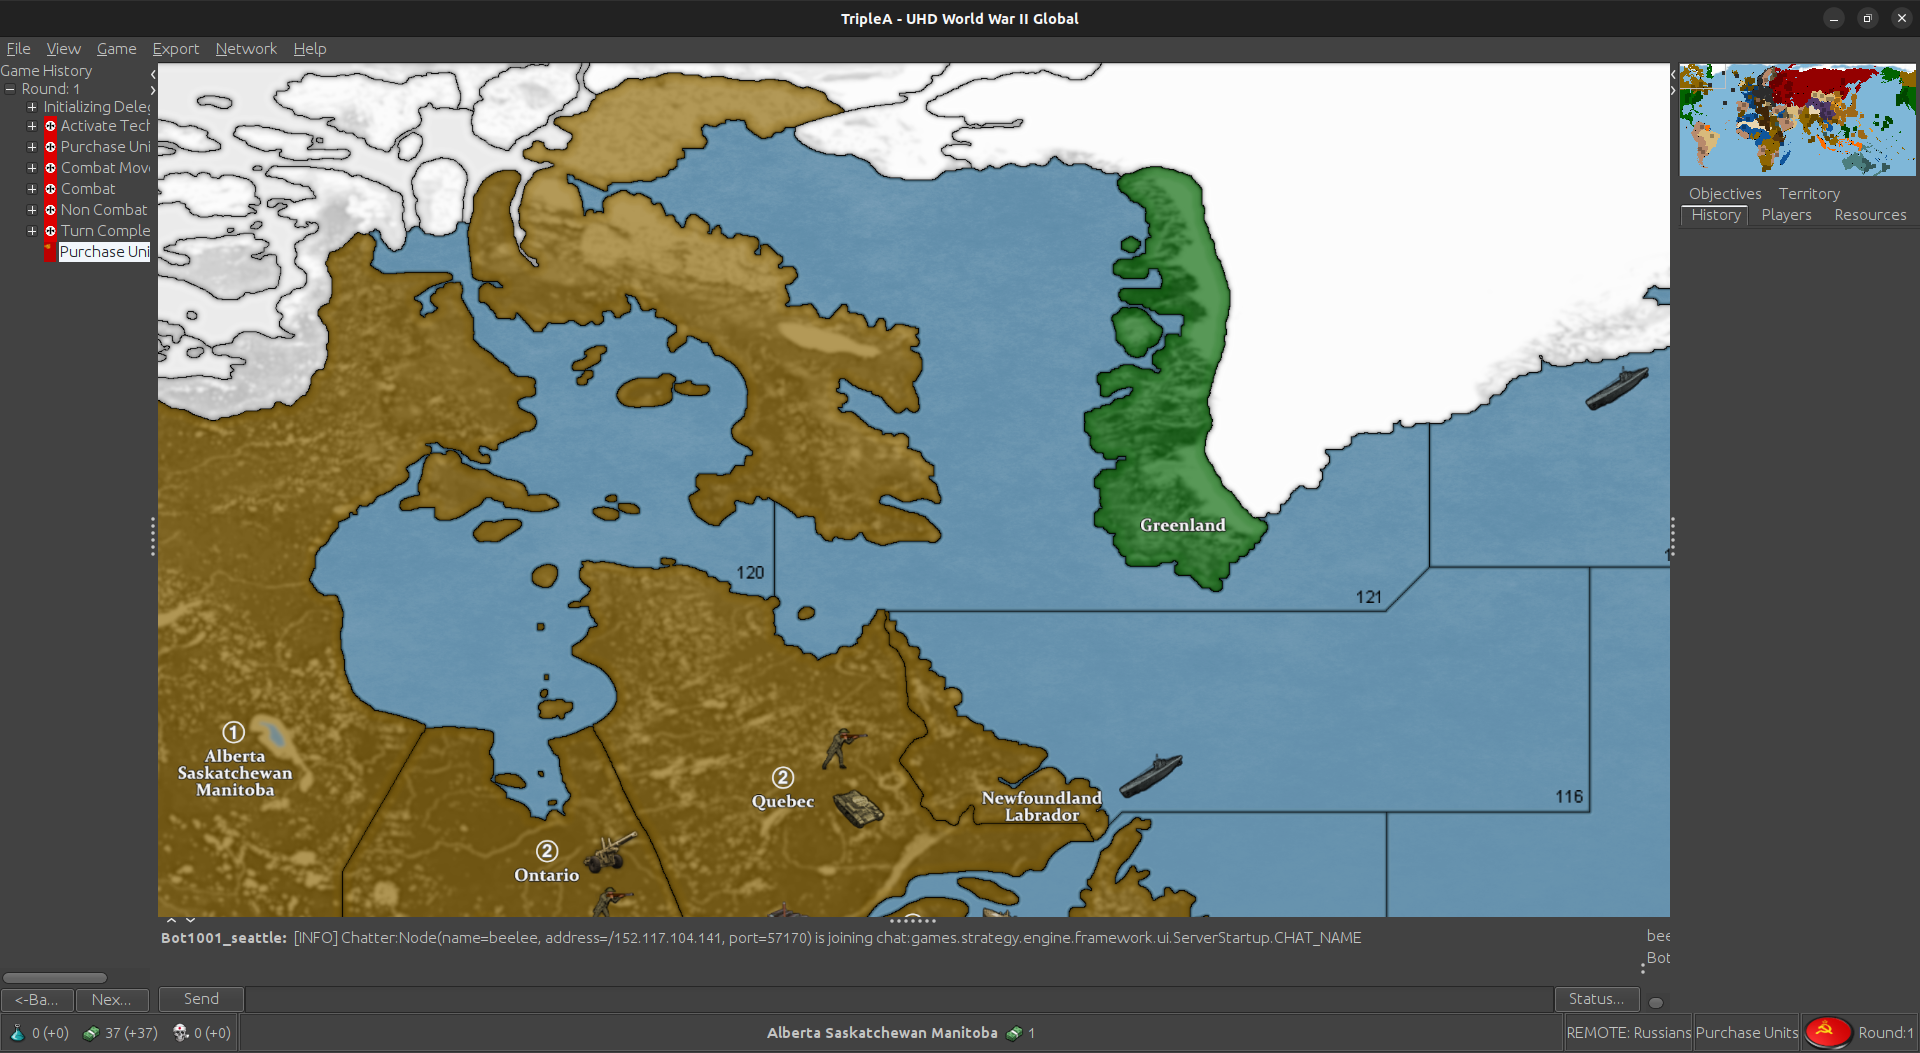
Task: Click the production value 2 circle on Quebec
Action: [x=783, y=777]
